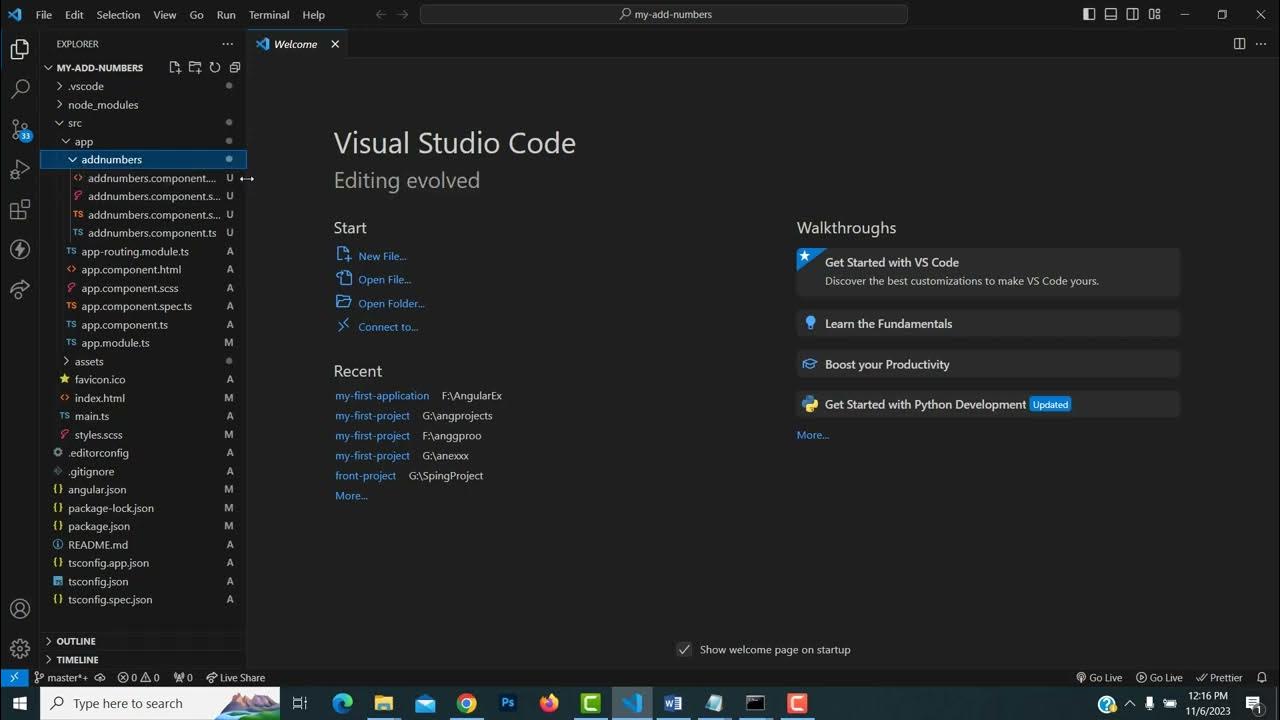This screenshot has height=720, width=1280.
Task: Open the File menu
Action: (x=44, y=15)
